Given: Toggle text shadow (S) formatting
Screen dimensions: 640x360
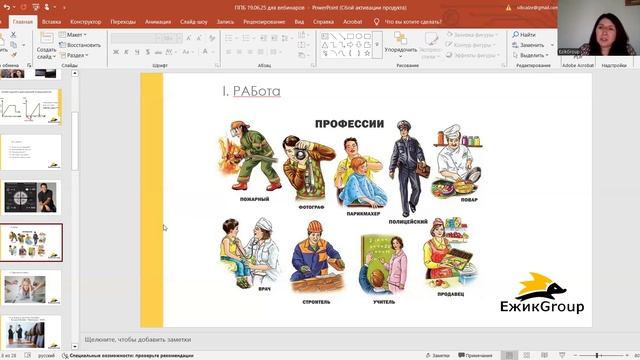Looking at the screenshot, I should pos(147,52).
